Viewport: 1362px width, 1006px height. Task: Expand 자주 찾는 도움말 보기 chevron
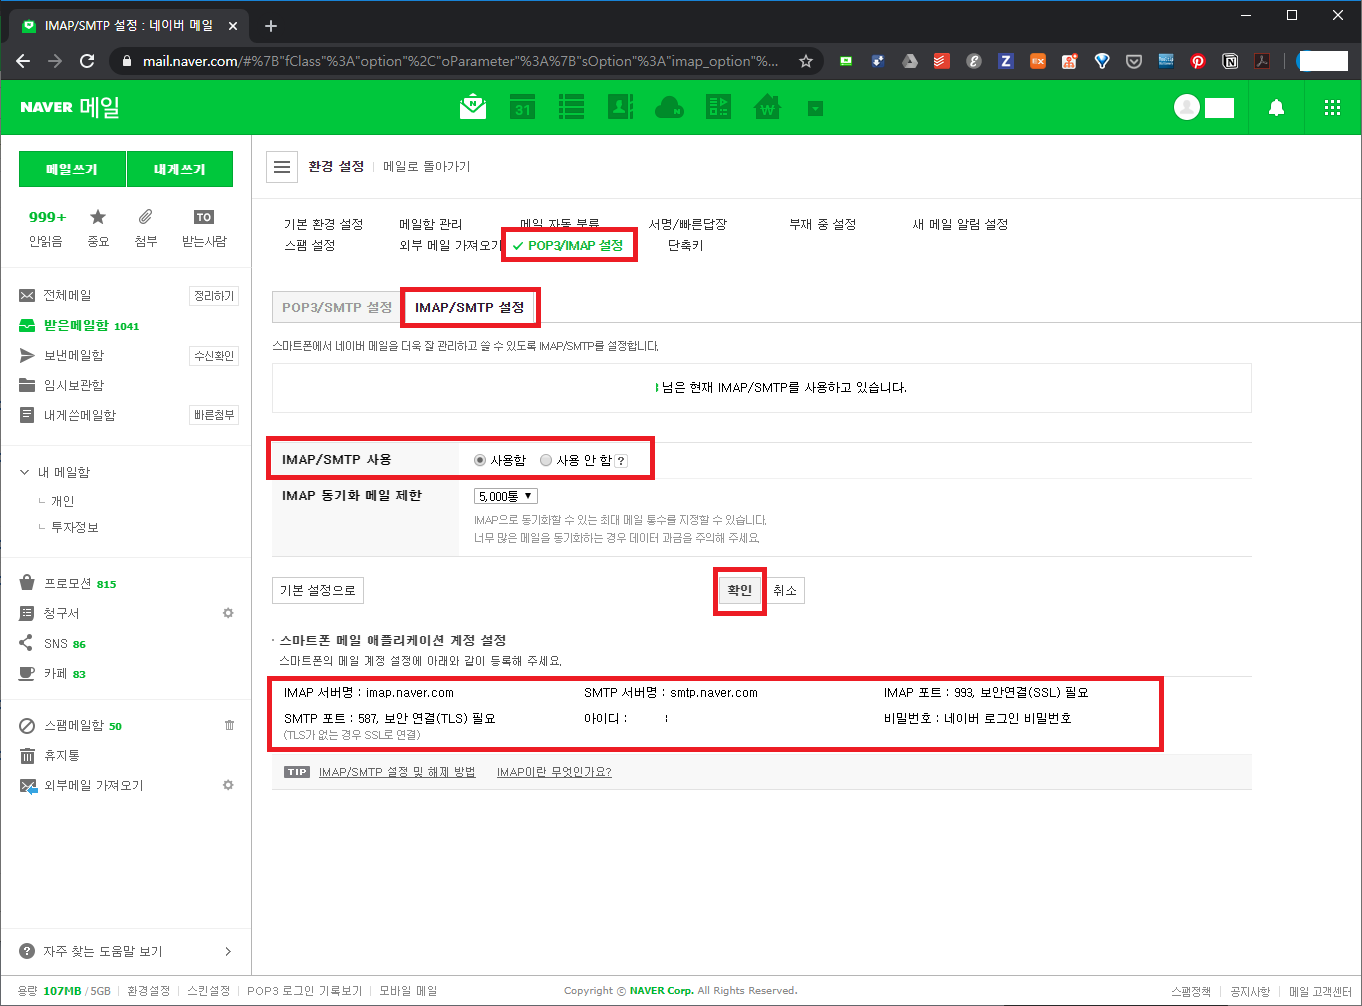228,951
